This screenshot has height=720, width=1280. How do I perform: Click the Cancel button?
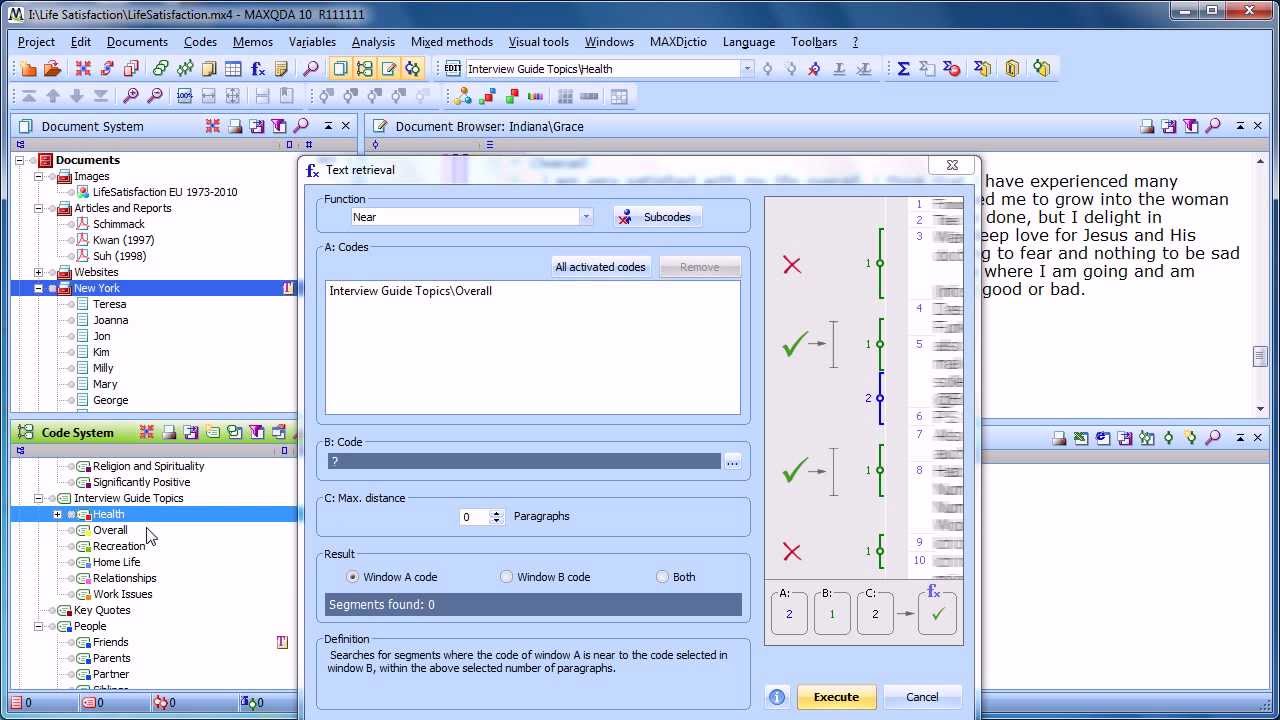pos(922,697)
